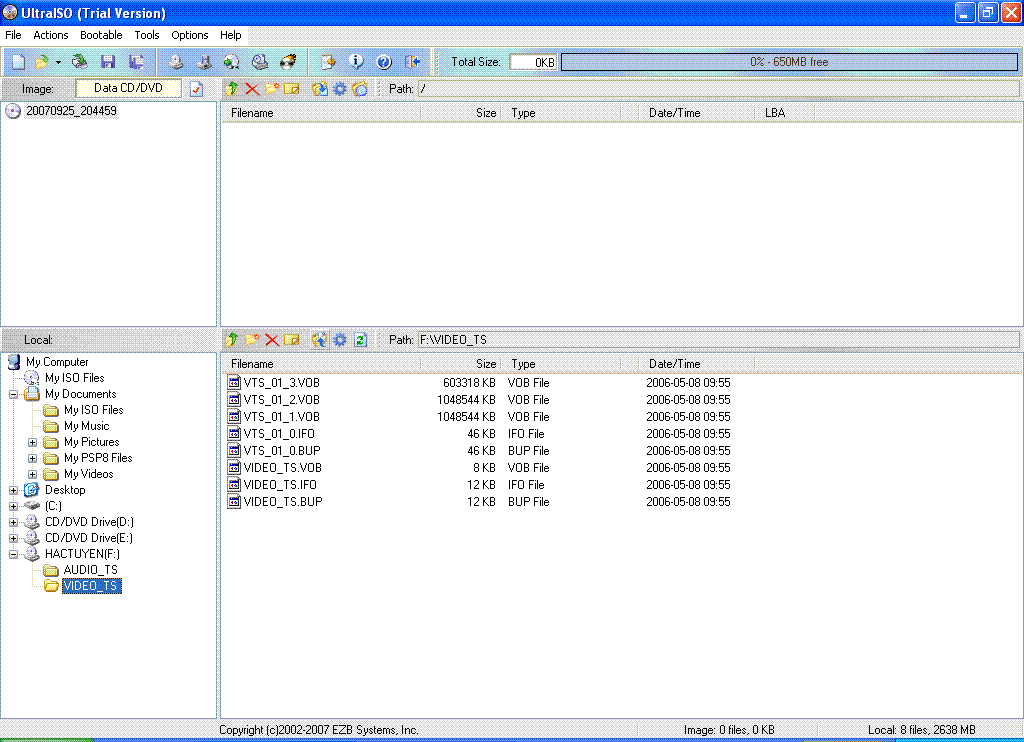Click the local Path field F:\VIDEO_TS

718,340
